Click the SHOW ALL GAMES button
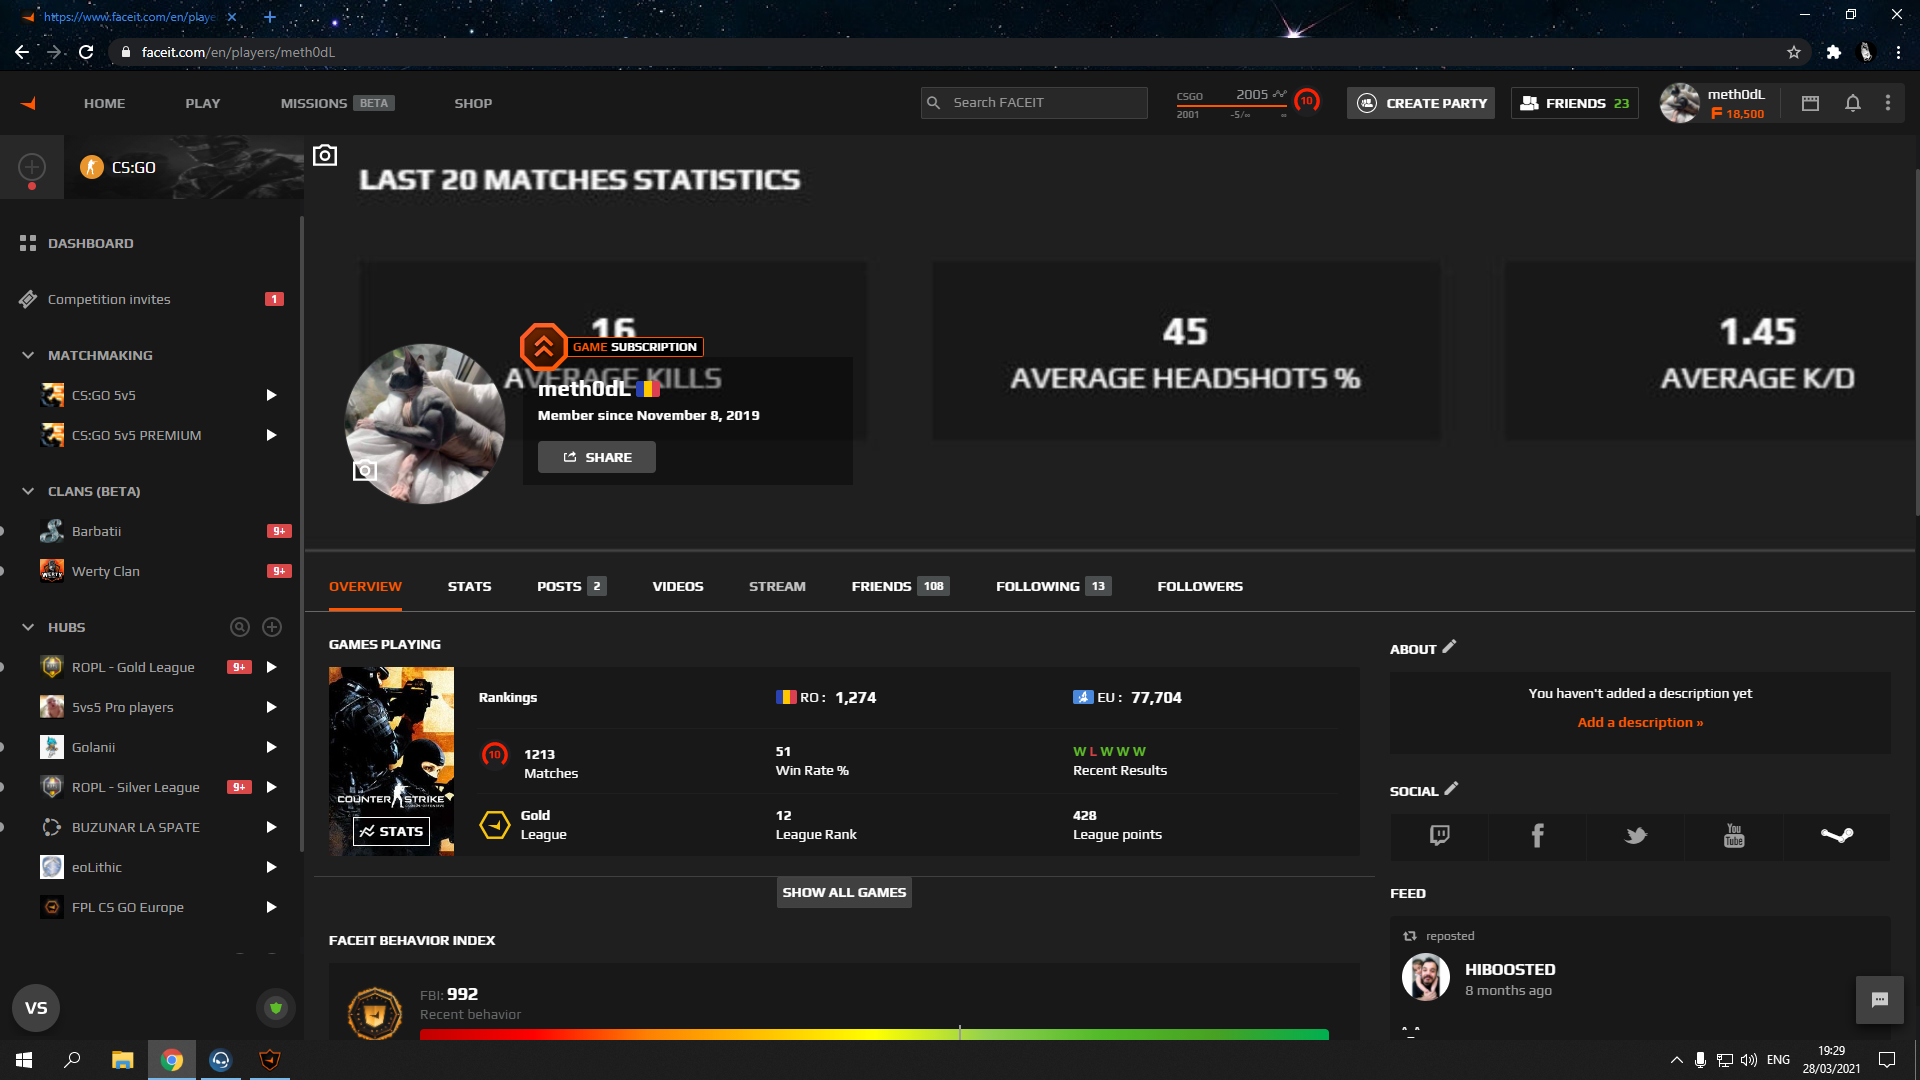The image size is (1920, 1080). tap(844, 892)
